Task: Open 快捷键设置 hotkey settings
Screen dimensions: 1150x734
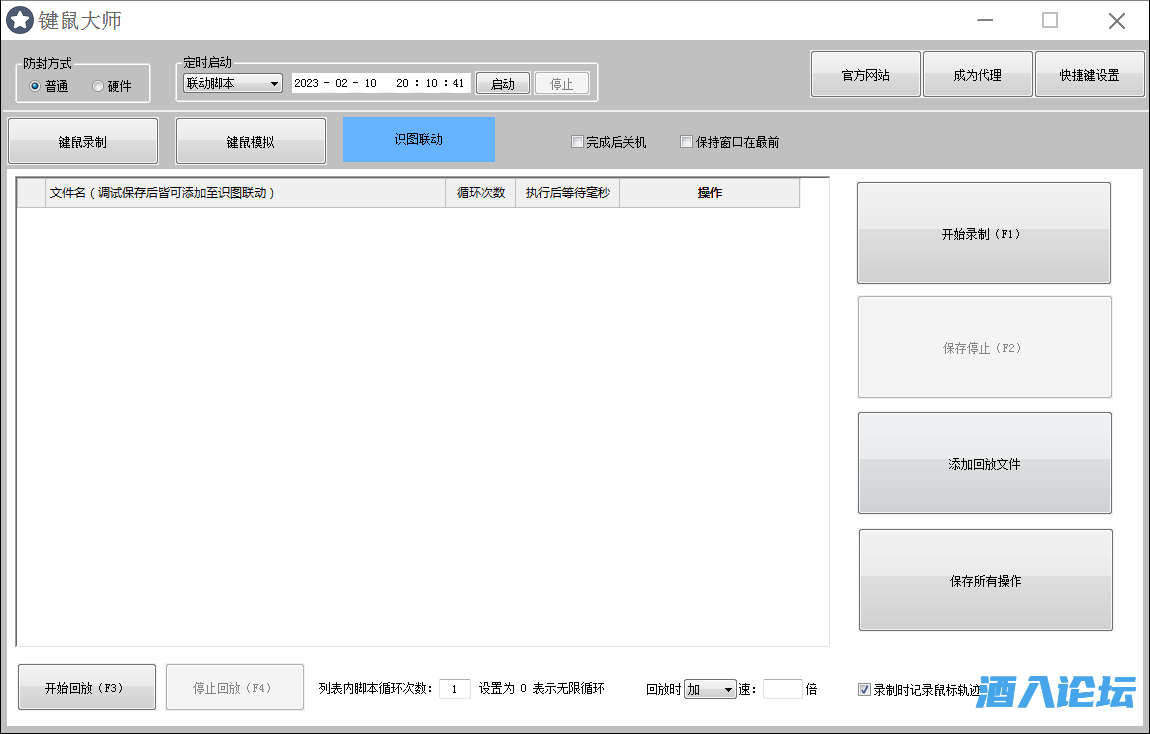Action: click(1089, 75)
